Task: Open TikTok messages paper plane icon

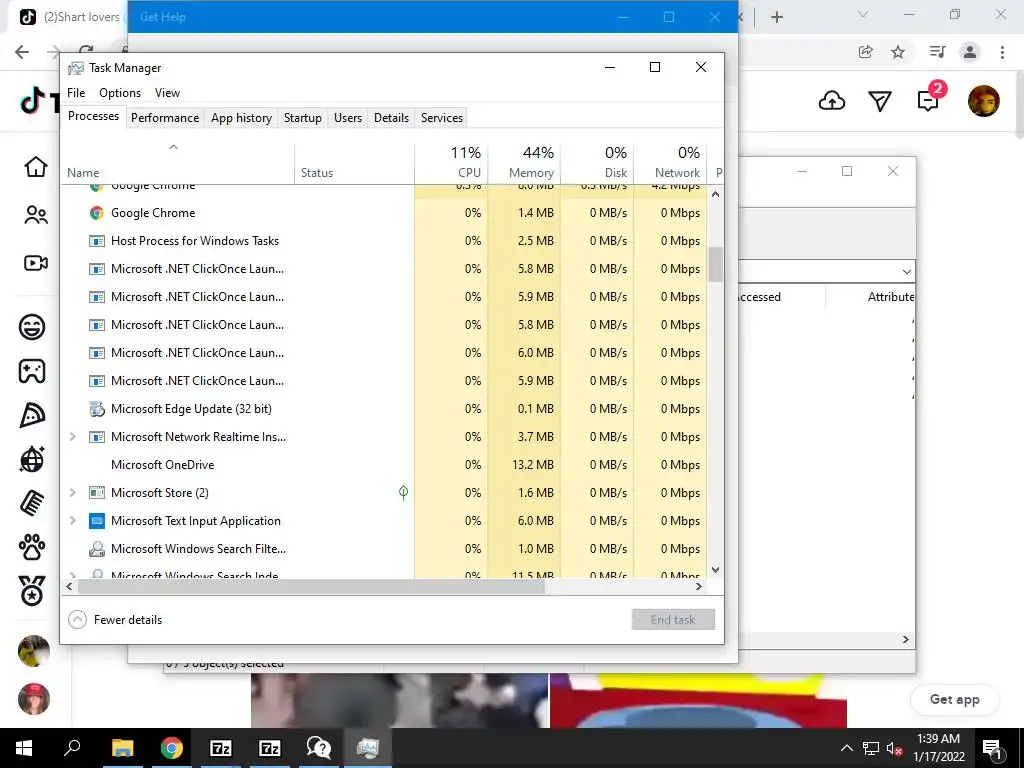Action: point(880,101)
